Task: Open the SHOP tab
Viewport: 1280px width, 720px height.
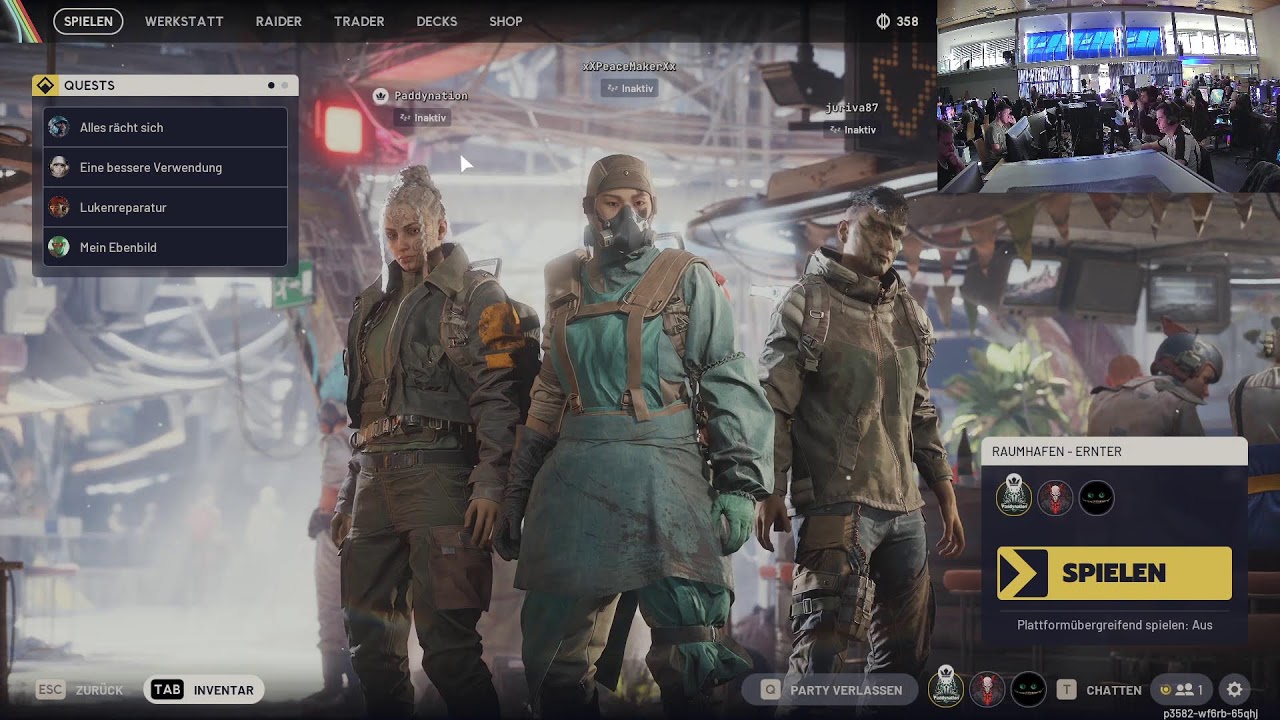Action: tap(506, 21)
